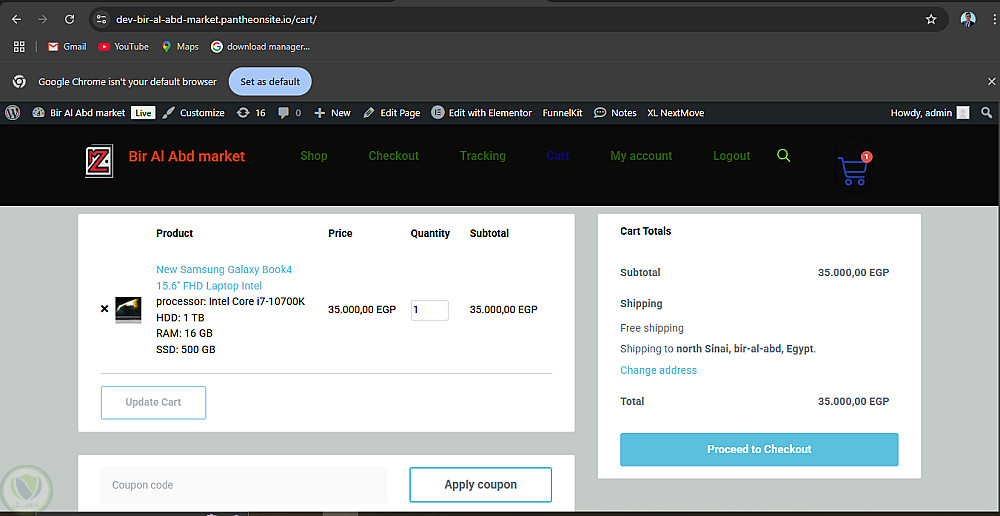Viewport: 1000px width, 516px height.
Task: Bookmark this page with the star icon
Action: 931,19
